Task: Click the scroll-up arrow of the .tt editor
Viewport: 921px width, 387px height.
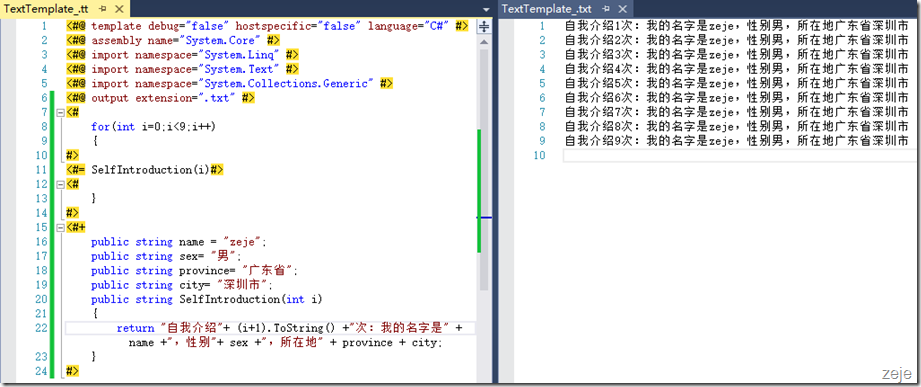Action: [484, 42]
